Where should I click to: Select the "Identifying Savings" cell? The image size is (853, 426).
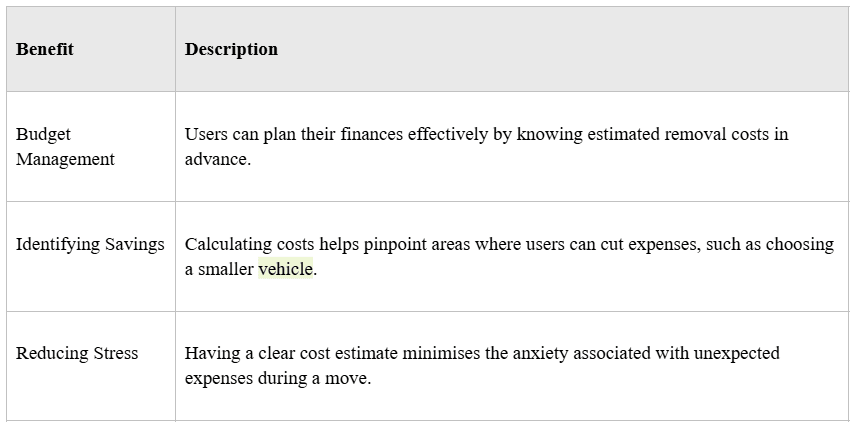click(90, 244)
